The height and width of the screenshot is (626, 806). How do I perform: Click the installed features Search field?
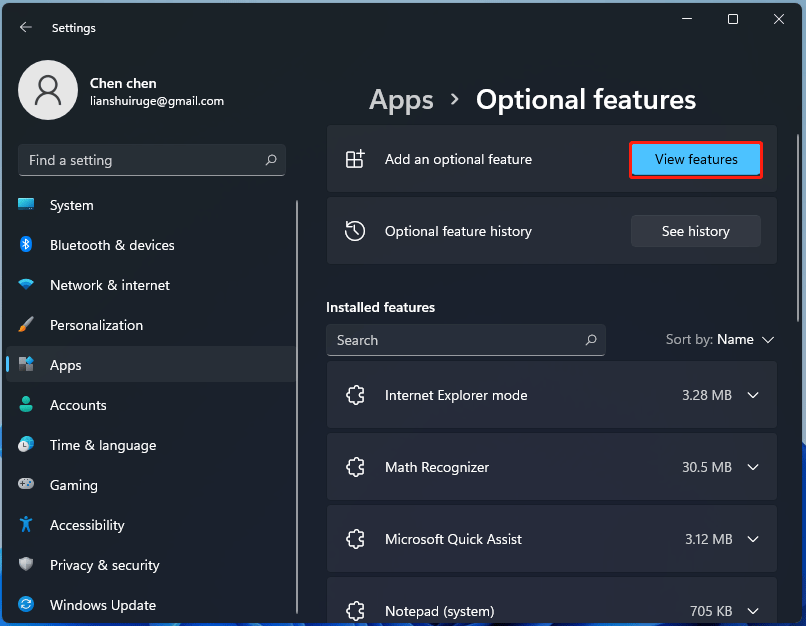pos(466,340)
